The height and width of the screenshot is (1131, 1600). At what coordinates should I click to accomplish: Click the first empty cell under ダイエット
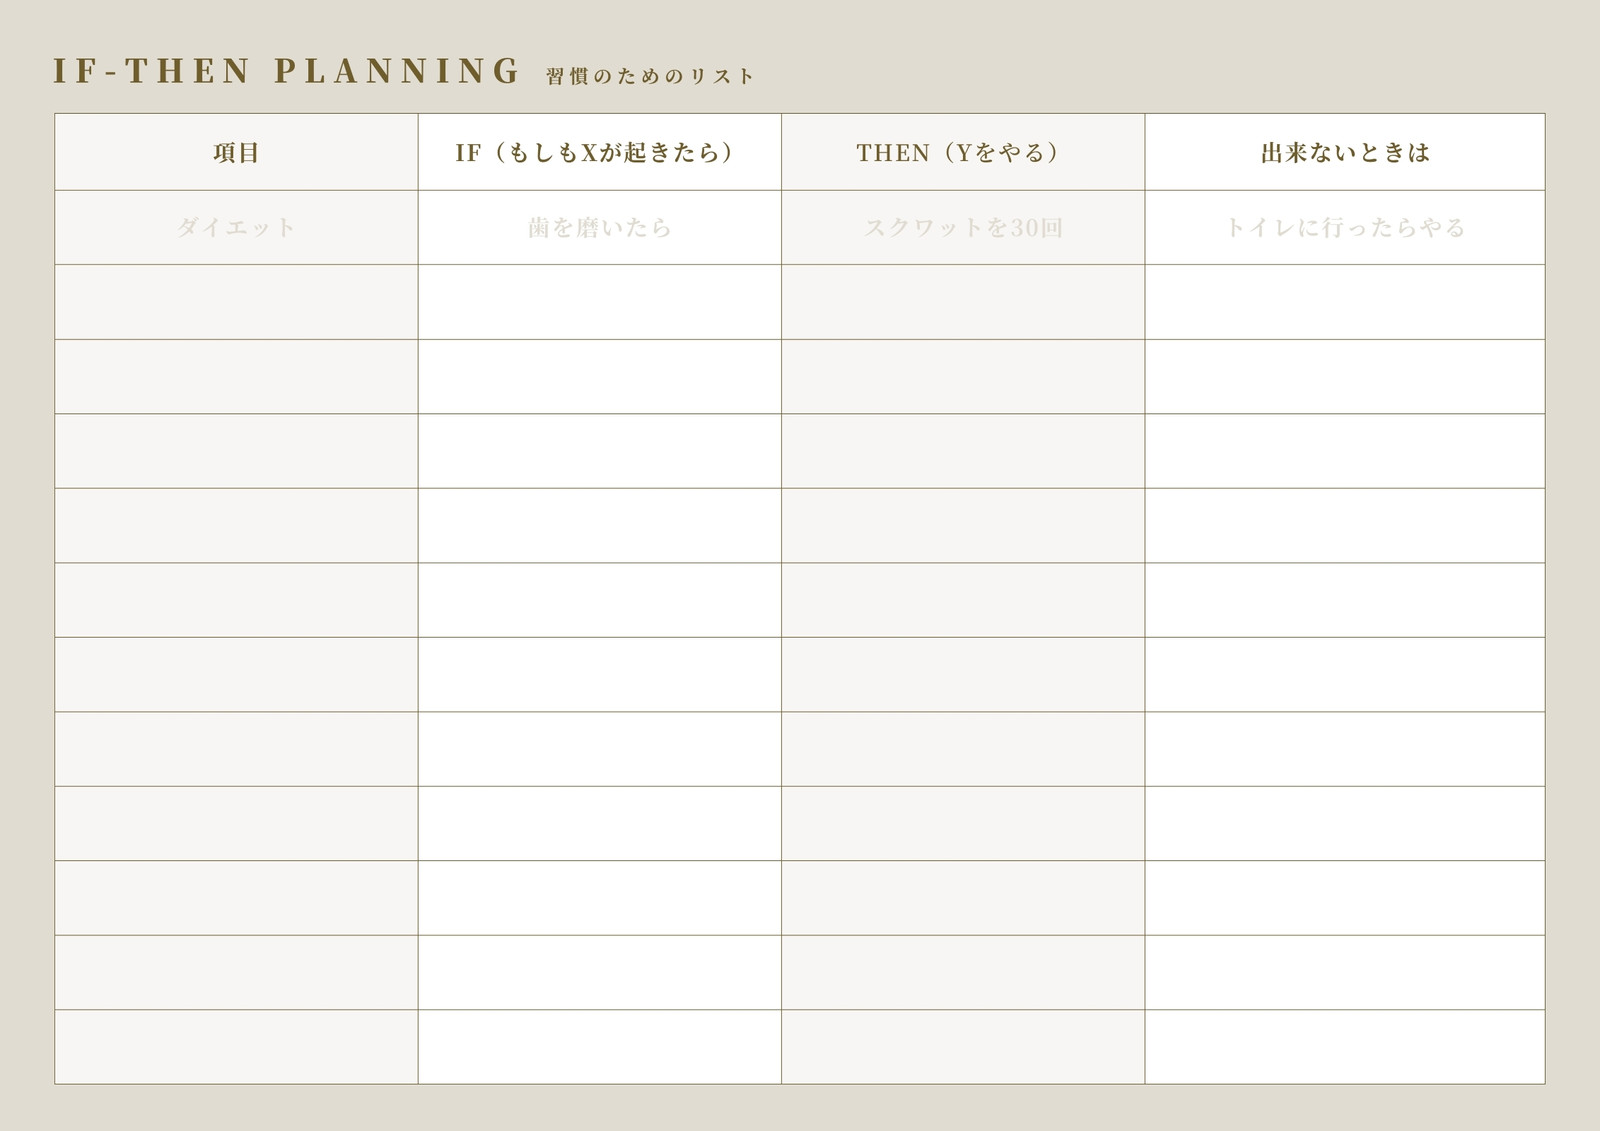coord(236,302)
